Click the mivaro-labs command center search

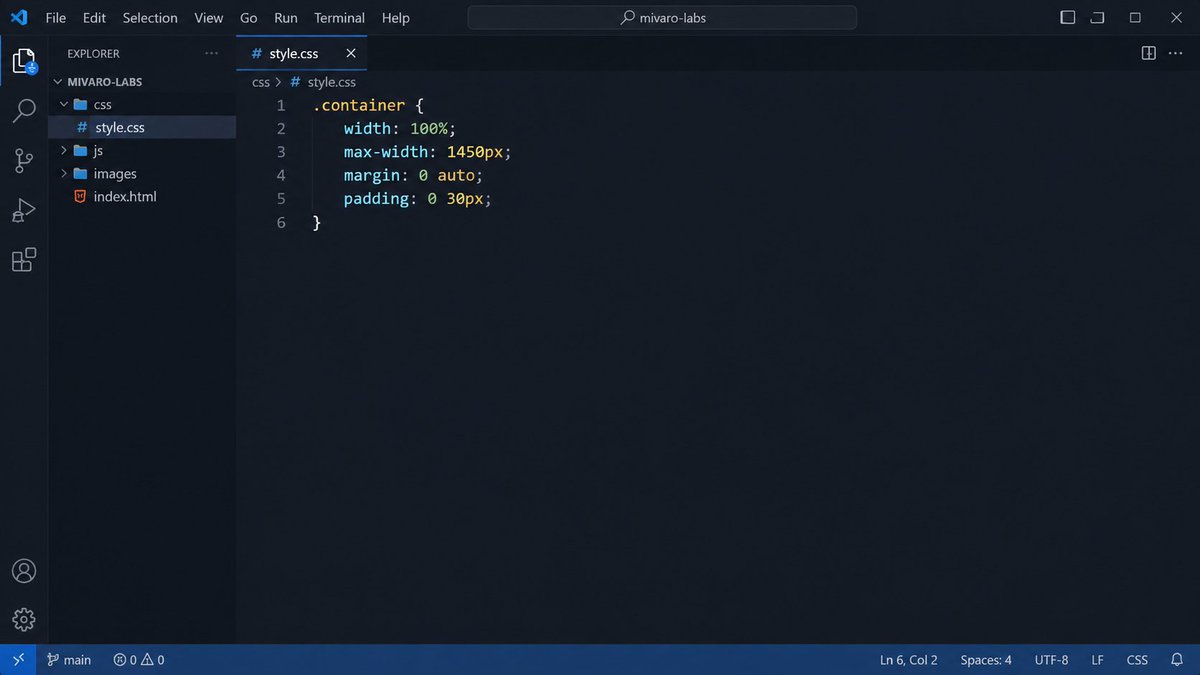(x=662, y=18)
